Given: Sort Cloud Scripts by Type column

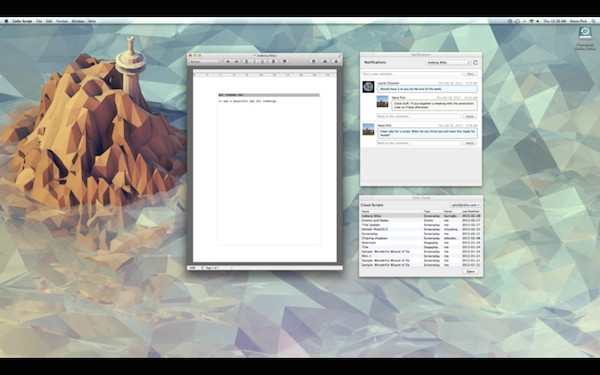Looking at the screenshot, I should pyautogui.click(x=434, y=211).
